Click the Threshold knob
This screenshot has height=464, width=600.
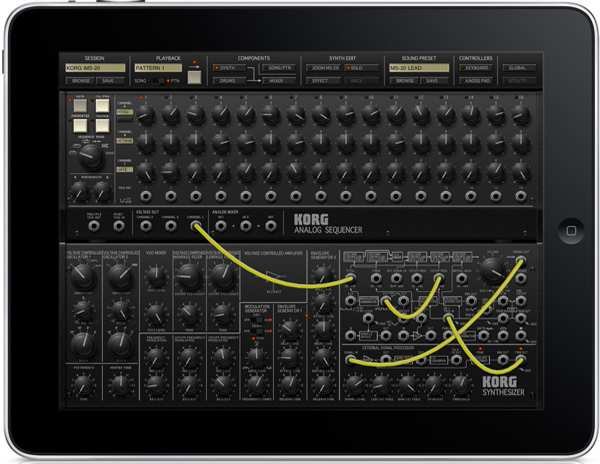pyautogui.click(x=461, y=384)
